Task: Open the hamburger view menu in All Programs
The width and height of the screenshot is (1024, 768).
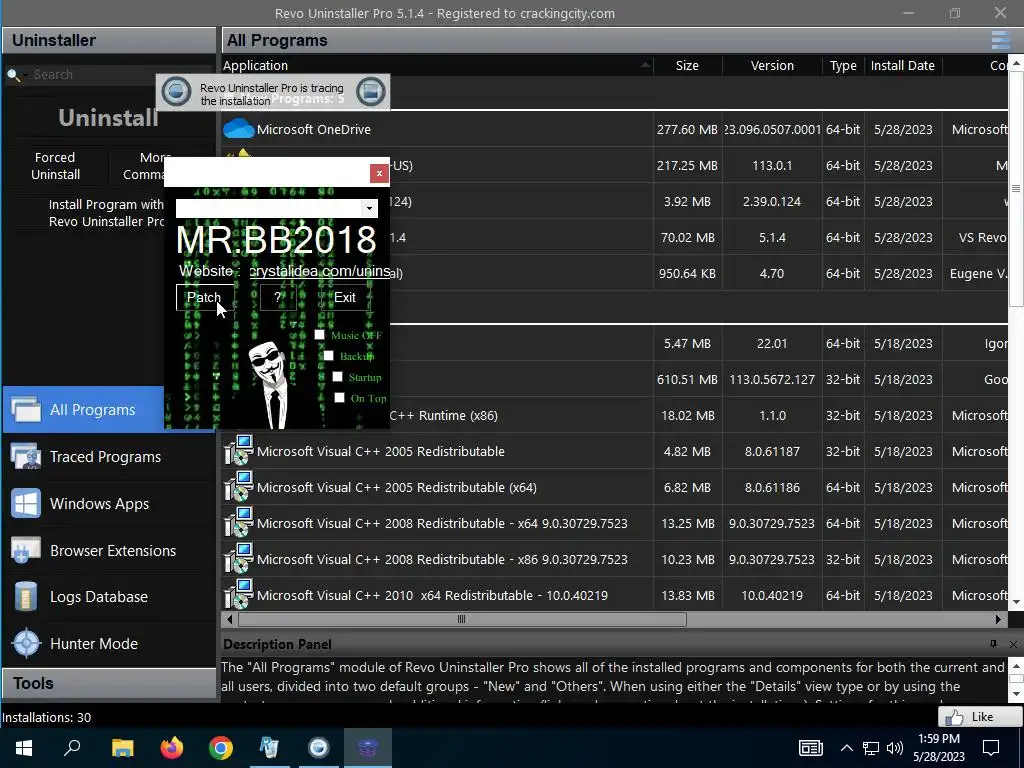Action: (x=1000, y=40)
